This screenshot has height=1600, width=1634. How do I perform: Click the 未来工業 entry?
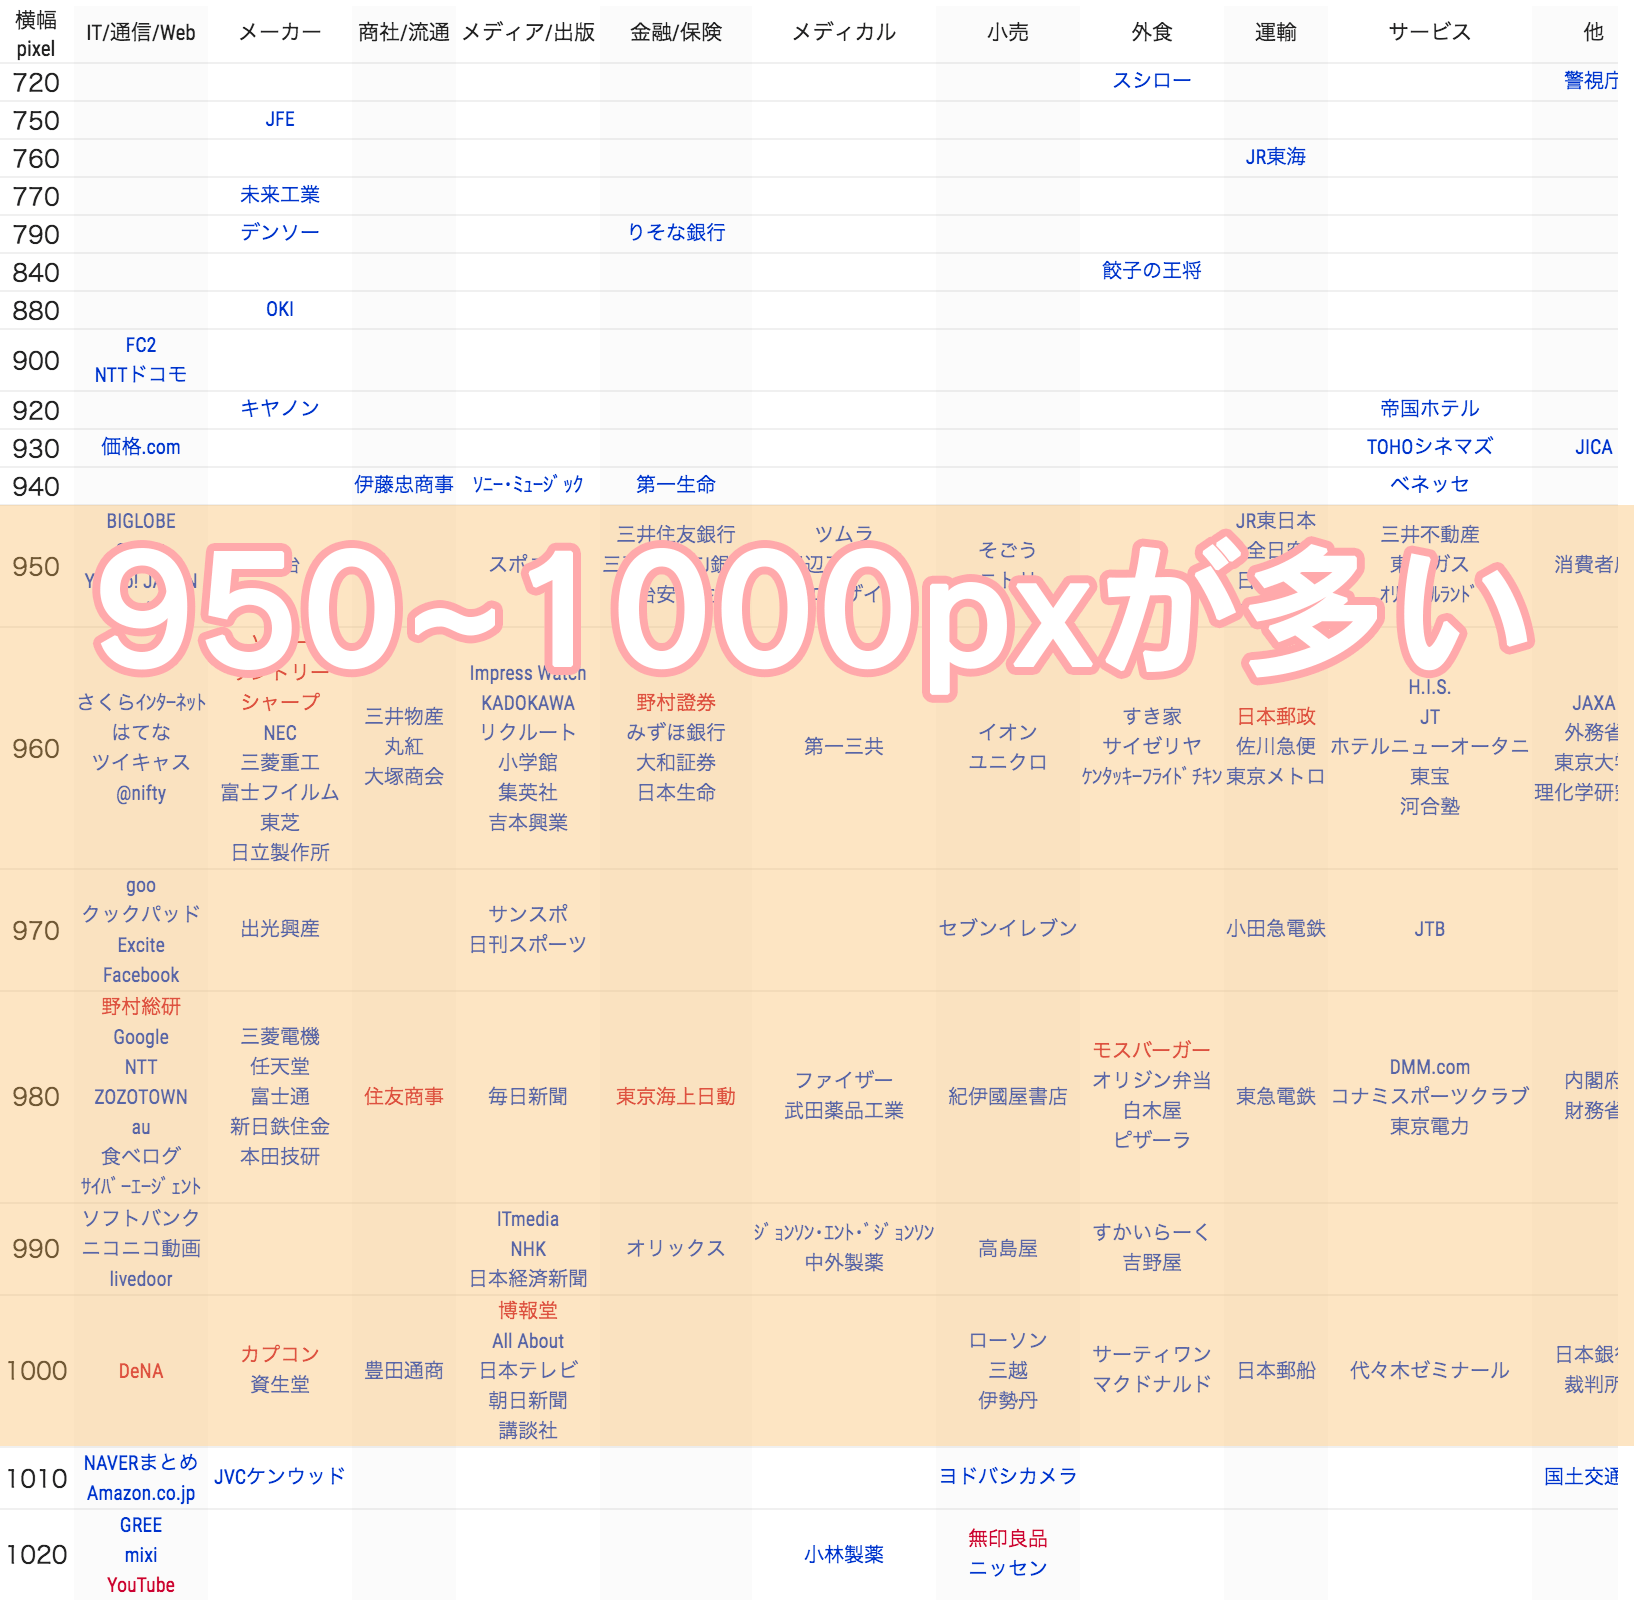click(x=280, y=195)
